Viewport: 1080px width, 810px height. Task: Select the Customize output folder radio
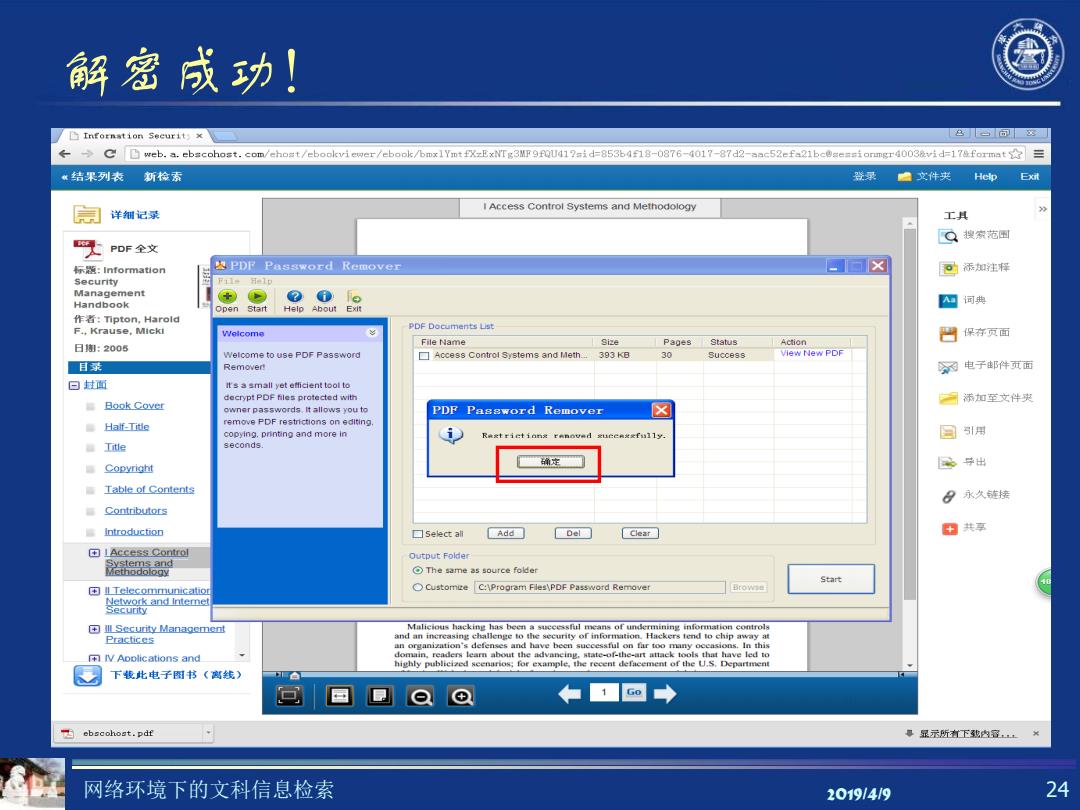(417, 588)
